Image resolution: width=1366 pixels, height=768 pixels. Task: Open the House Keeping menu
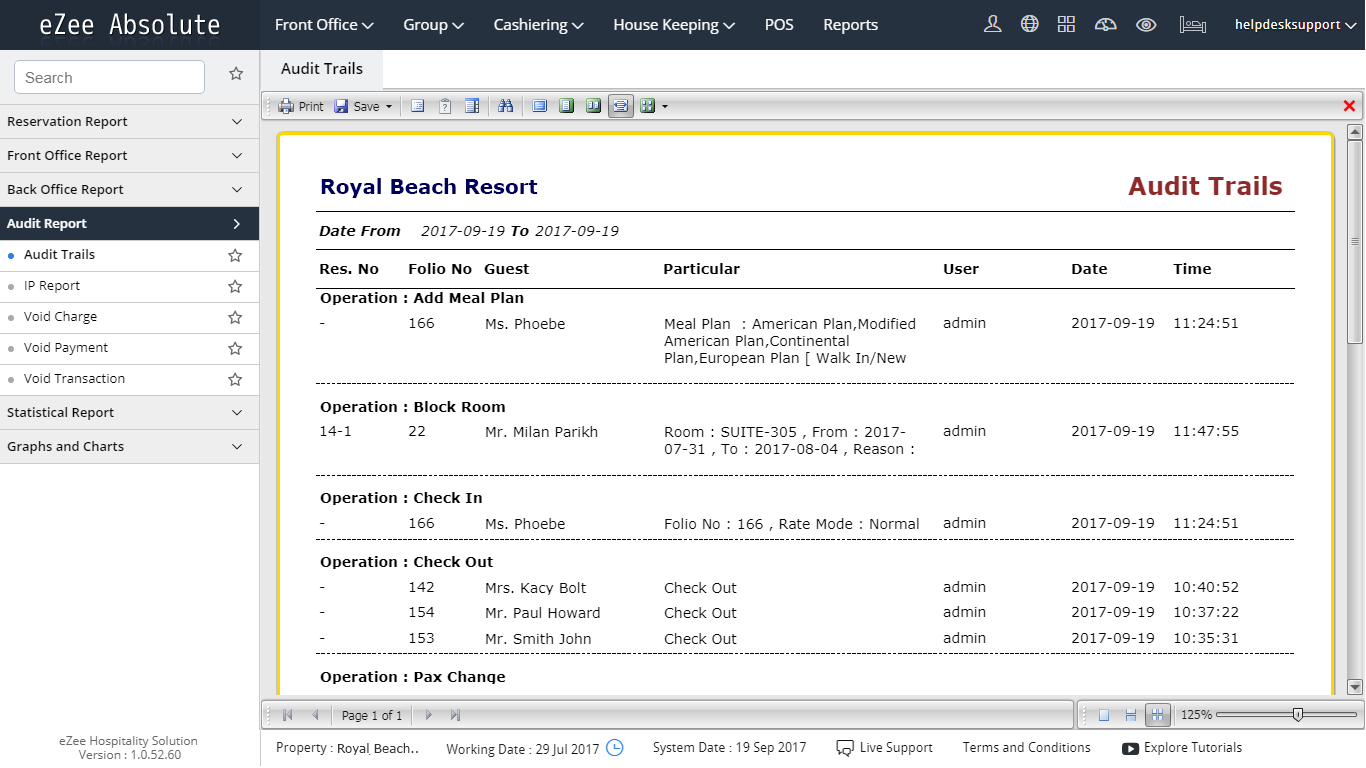coord(673,25)
